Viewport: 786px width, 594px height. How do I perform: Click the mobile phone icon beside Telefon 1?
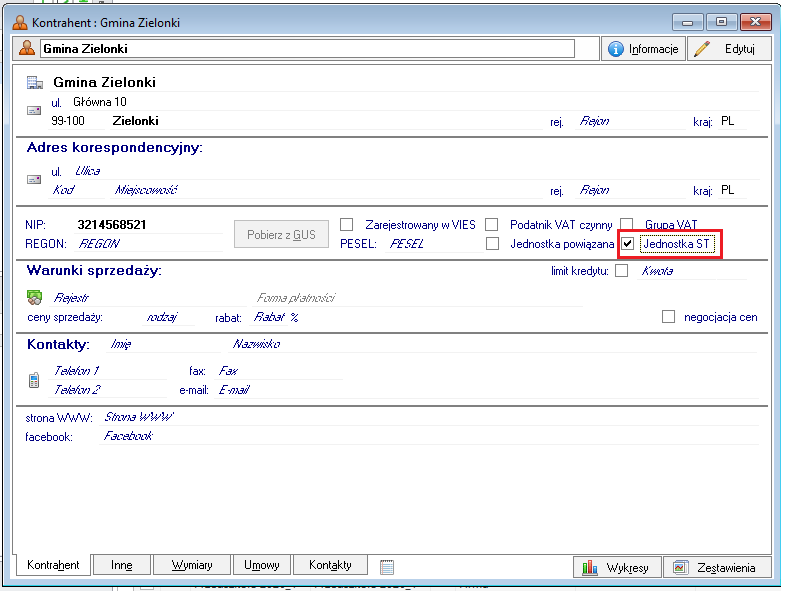[x=34, y=379]
